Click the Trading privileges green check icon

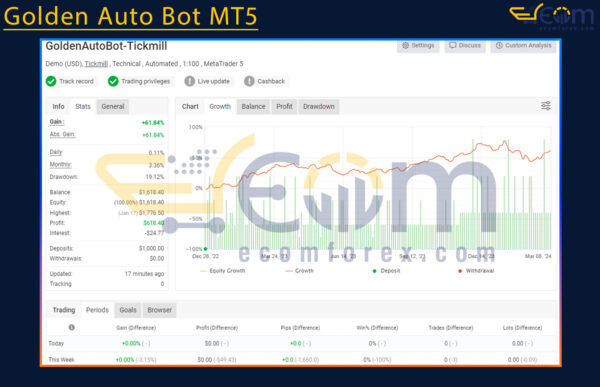[x=113, y=81]
